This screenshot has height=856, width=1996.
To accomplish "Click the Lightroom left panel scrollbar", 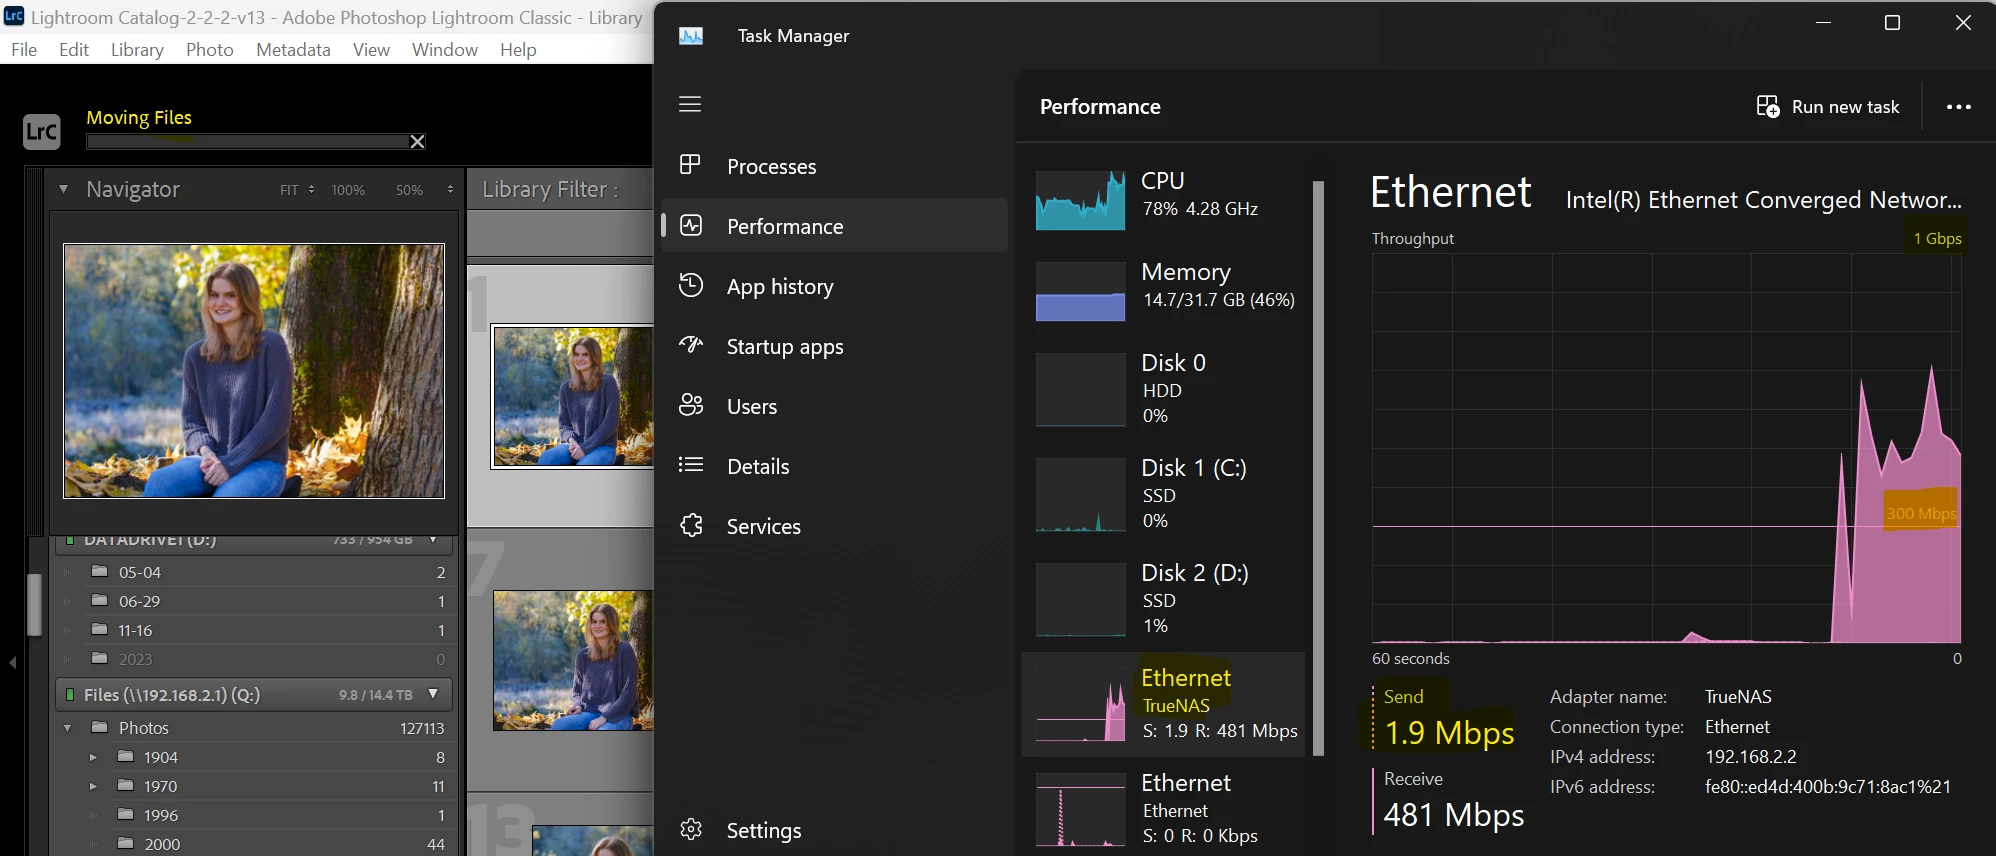I will (34, 605).
